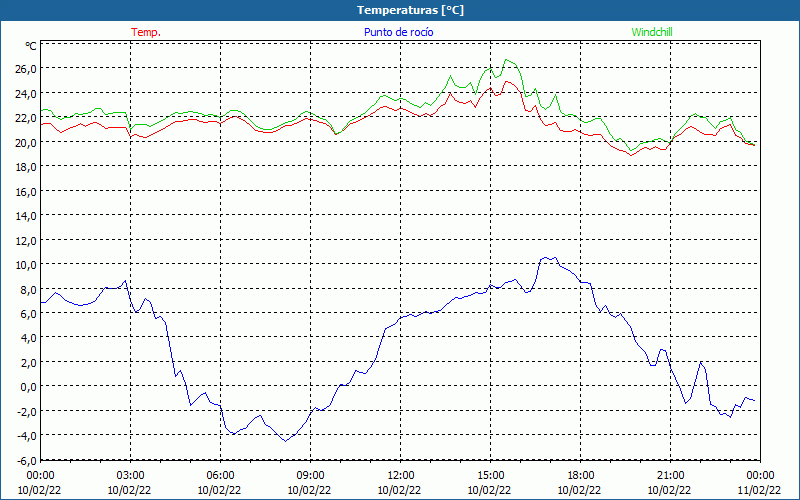Click the '00:00' time label above 11/02/22
Screen dimensions: 800x500
coord(760,476)
